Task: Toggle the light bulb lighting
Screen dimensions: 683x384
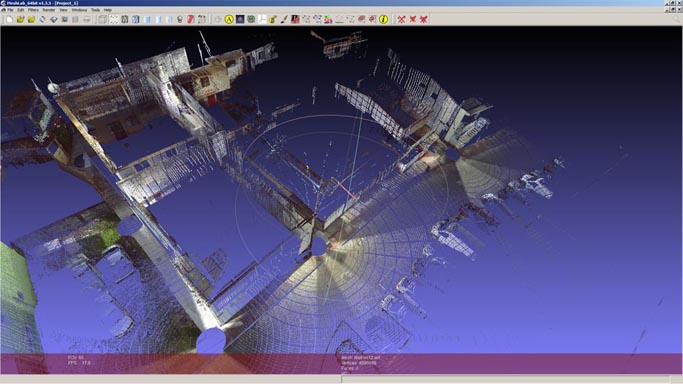Action: 180,19
